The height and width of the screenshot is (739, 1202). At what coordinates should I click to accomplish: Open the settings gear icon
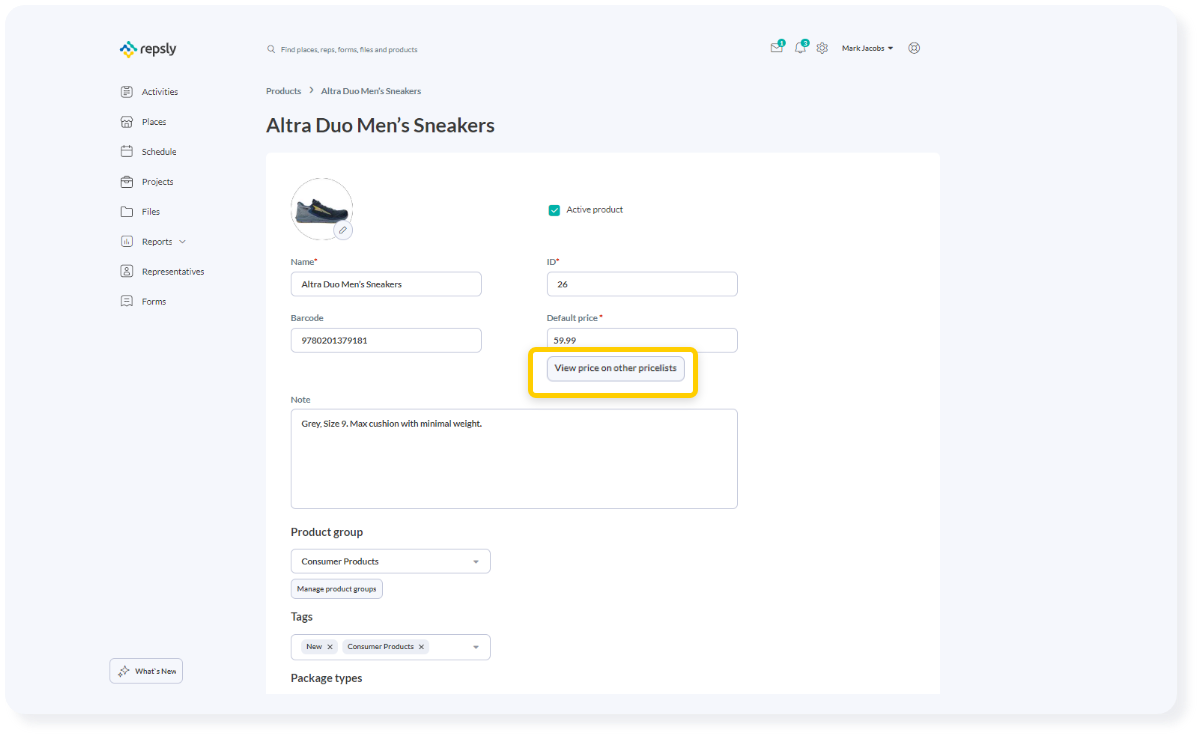pyautogui.click(x=822, y=48)
